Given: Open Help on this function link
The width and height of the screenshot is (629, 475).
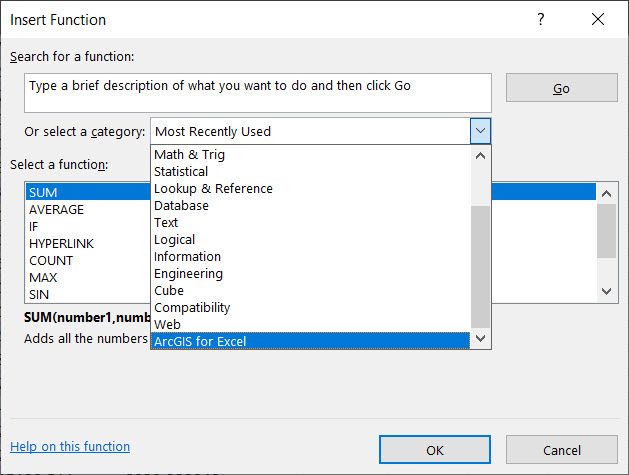Looking at the screenshot, I should click(x=70, y=447).
